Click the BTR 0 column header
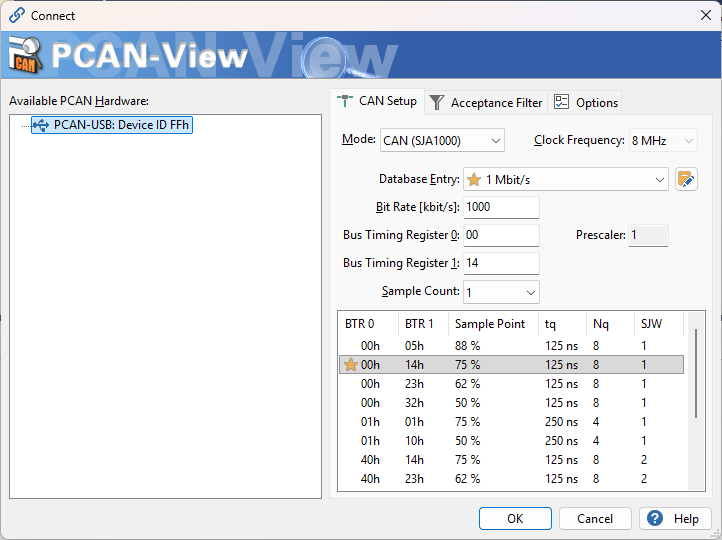 click(x=368, y=324)
